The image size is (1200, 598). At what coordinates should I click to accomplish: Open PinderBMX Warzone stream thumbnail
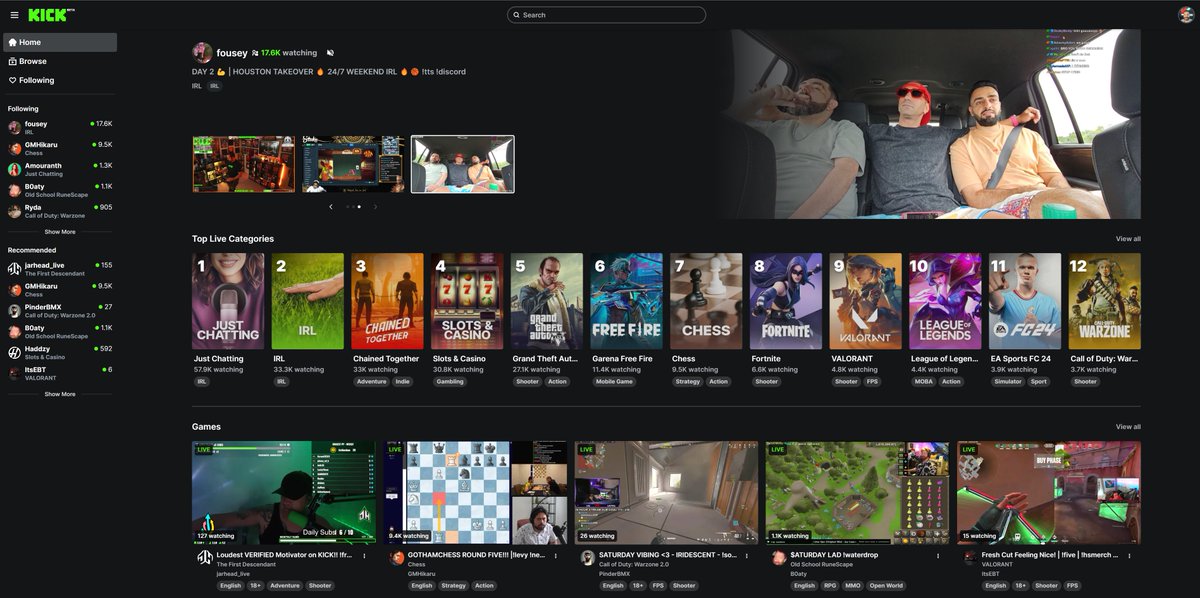(x=667, y=493)
